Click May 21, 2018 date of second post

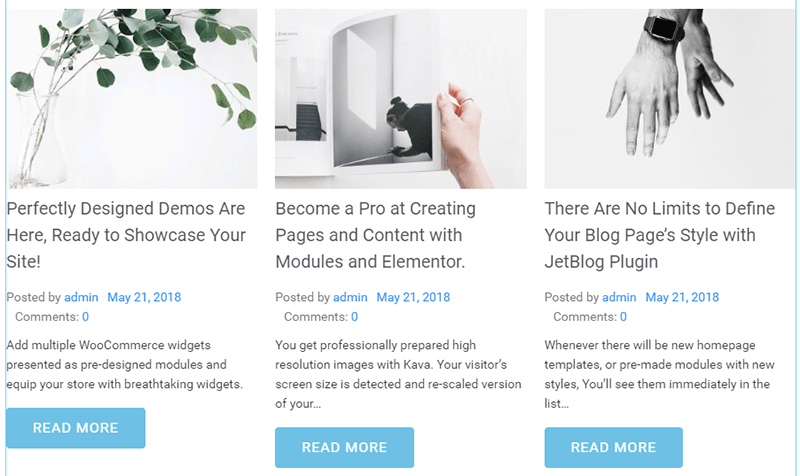[413, 297]
